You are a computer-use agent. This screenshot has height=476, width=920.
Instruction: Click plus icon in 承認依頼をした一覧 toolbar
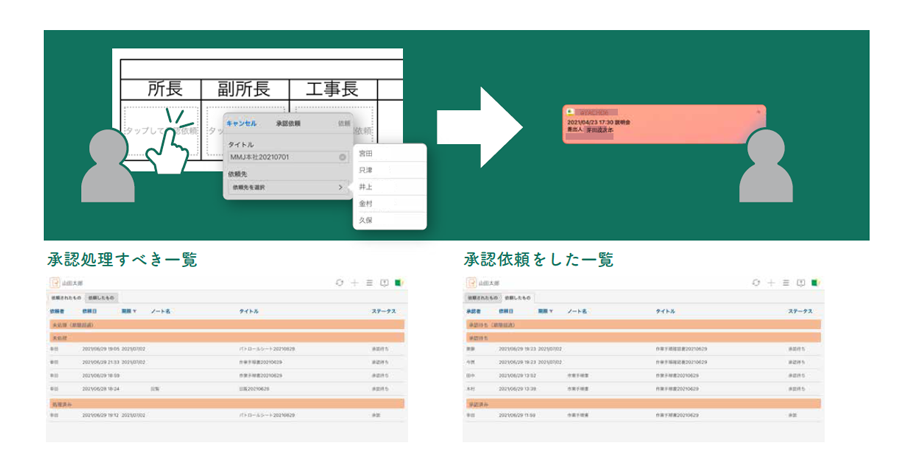click(x=771, y=283)
